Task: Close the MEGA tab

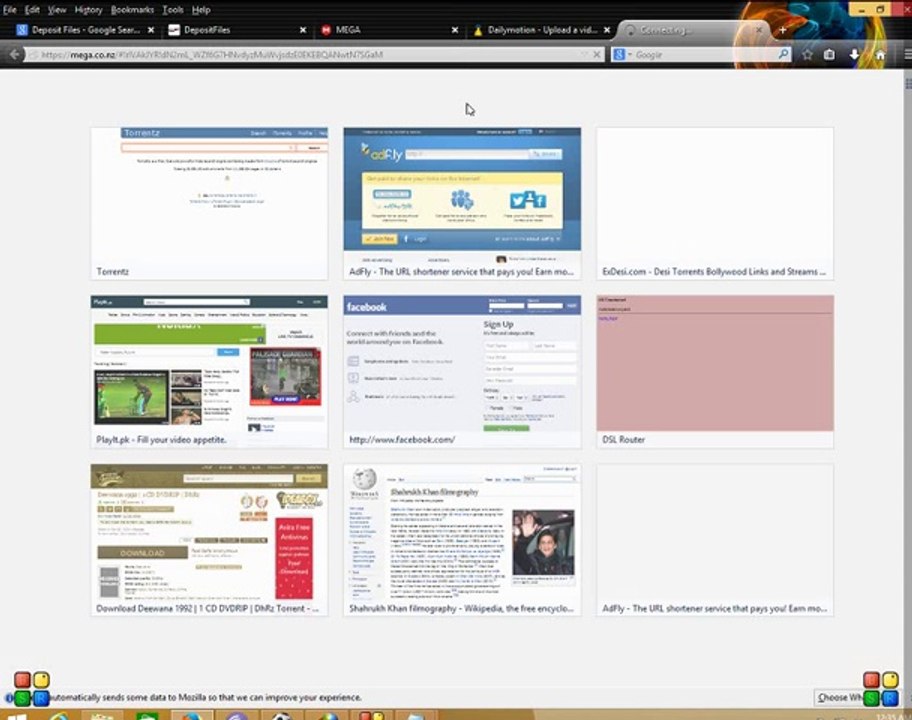Action: point(455,30)
